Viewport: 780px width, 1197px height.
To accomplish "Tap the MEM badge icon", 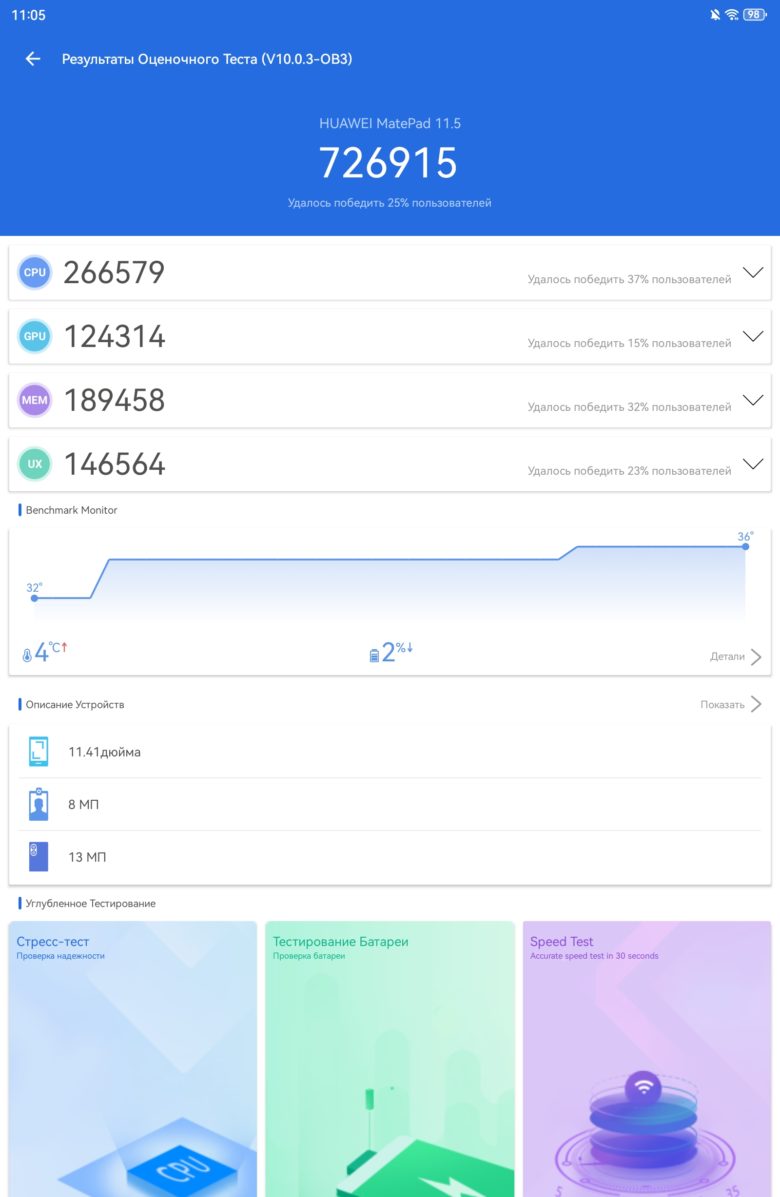I will tap(35, 400).
